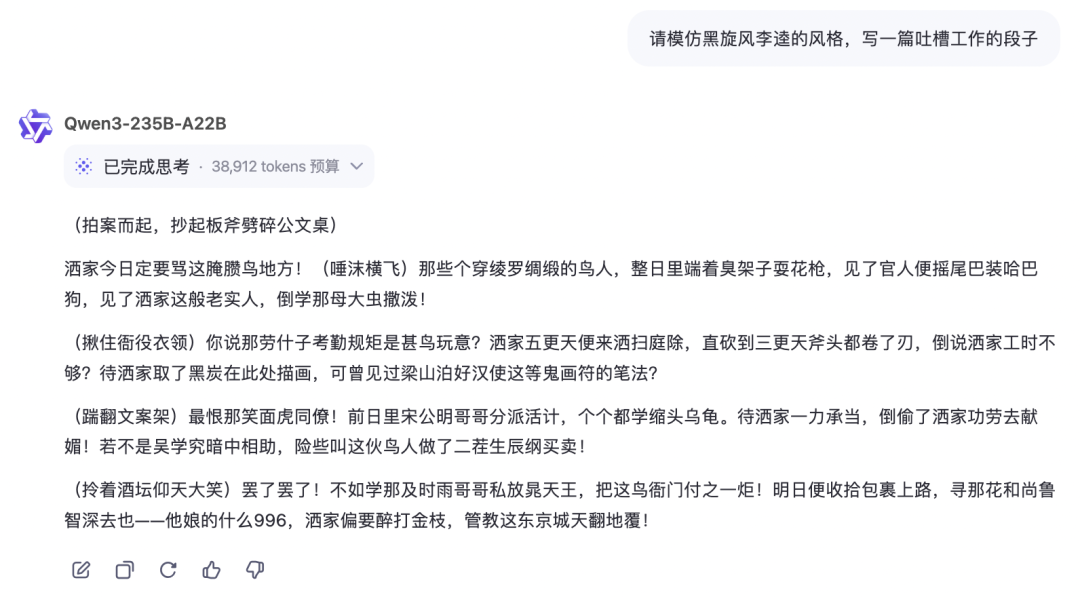Open the 已完成思考 thinking panel
Viewport: 1080px width, 597px height.
tap(219, 166)
